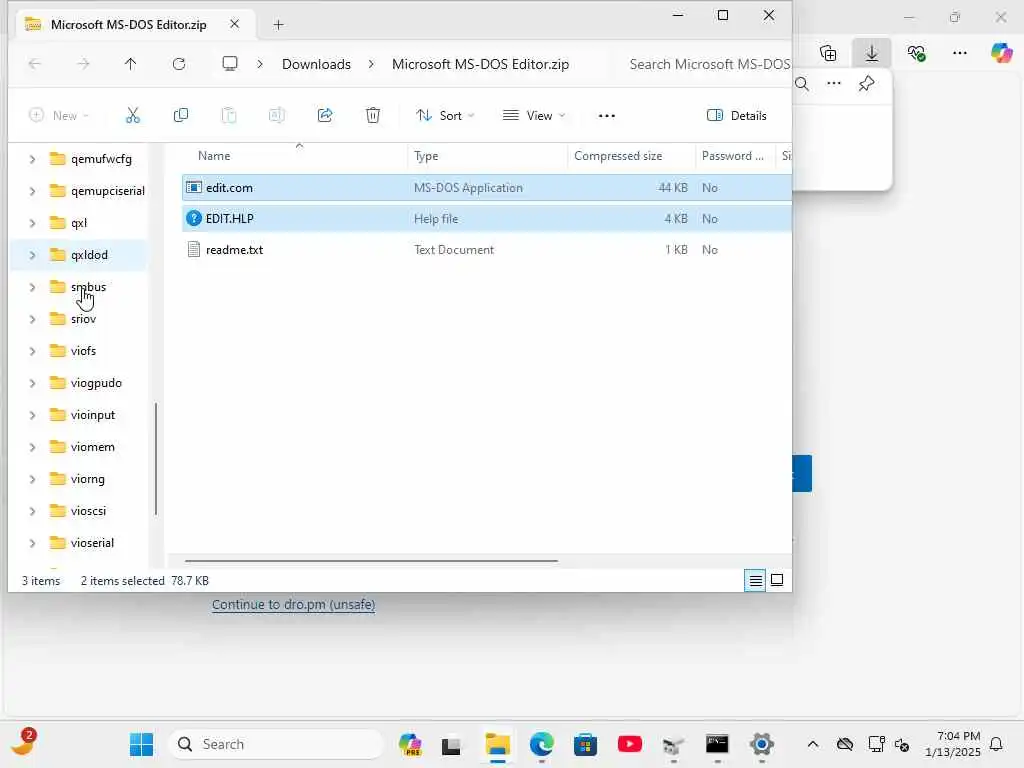The height and width of the screenshot is (768, 1024).
Task: Click the Cut scissors icon
Action: click(133, 116)
